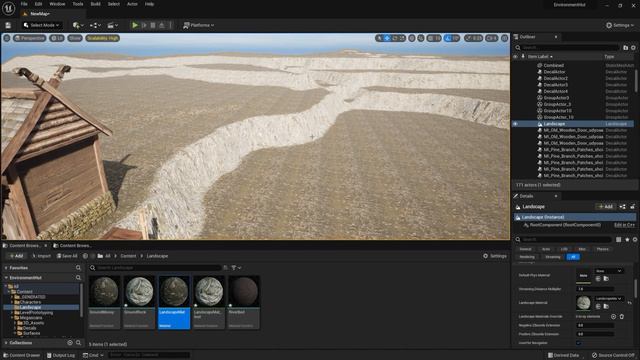
Task: Toggle surface snapping in viewport toolbar
Action: point(421,38)
